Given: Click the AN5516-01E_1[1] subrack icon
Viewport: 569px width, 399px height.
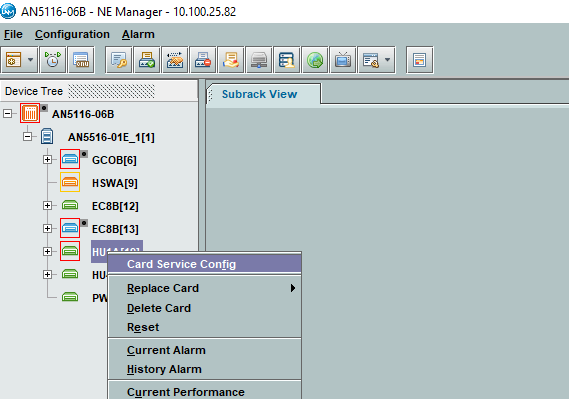Looking at the screenshot, I should pos(47,137).
